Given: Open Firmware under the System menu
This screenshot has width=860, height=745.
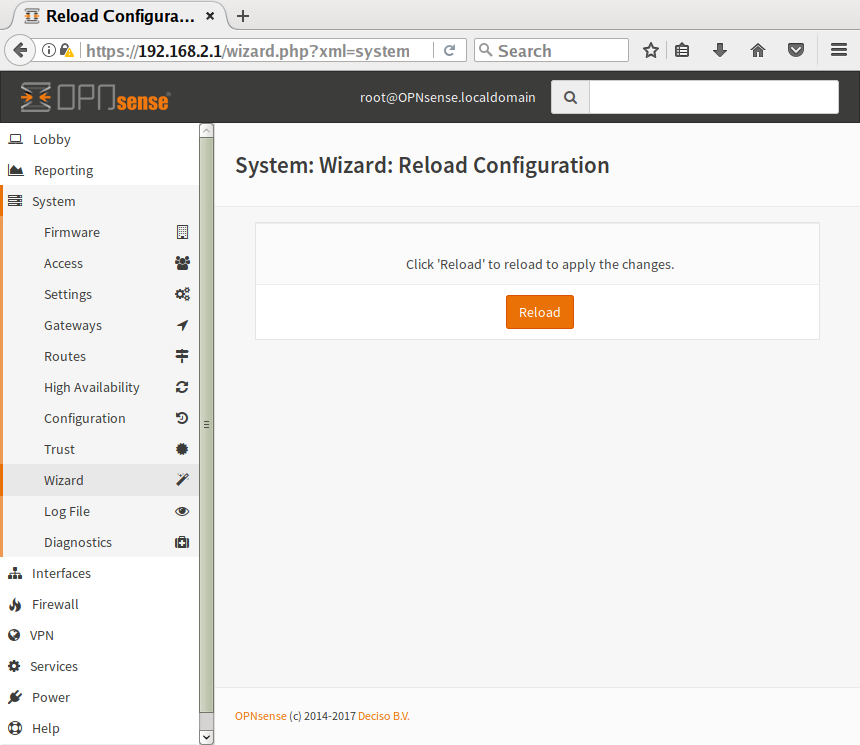Looking at the screenshot, I should (72, 232).
